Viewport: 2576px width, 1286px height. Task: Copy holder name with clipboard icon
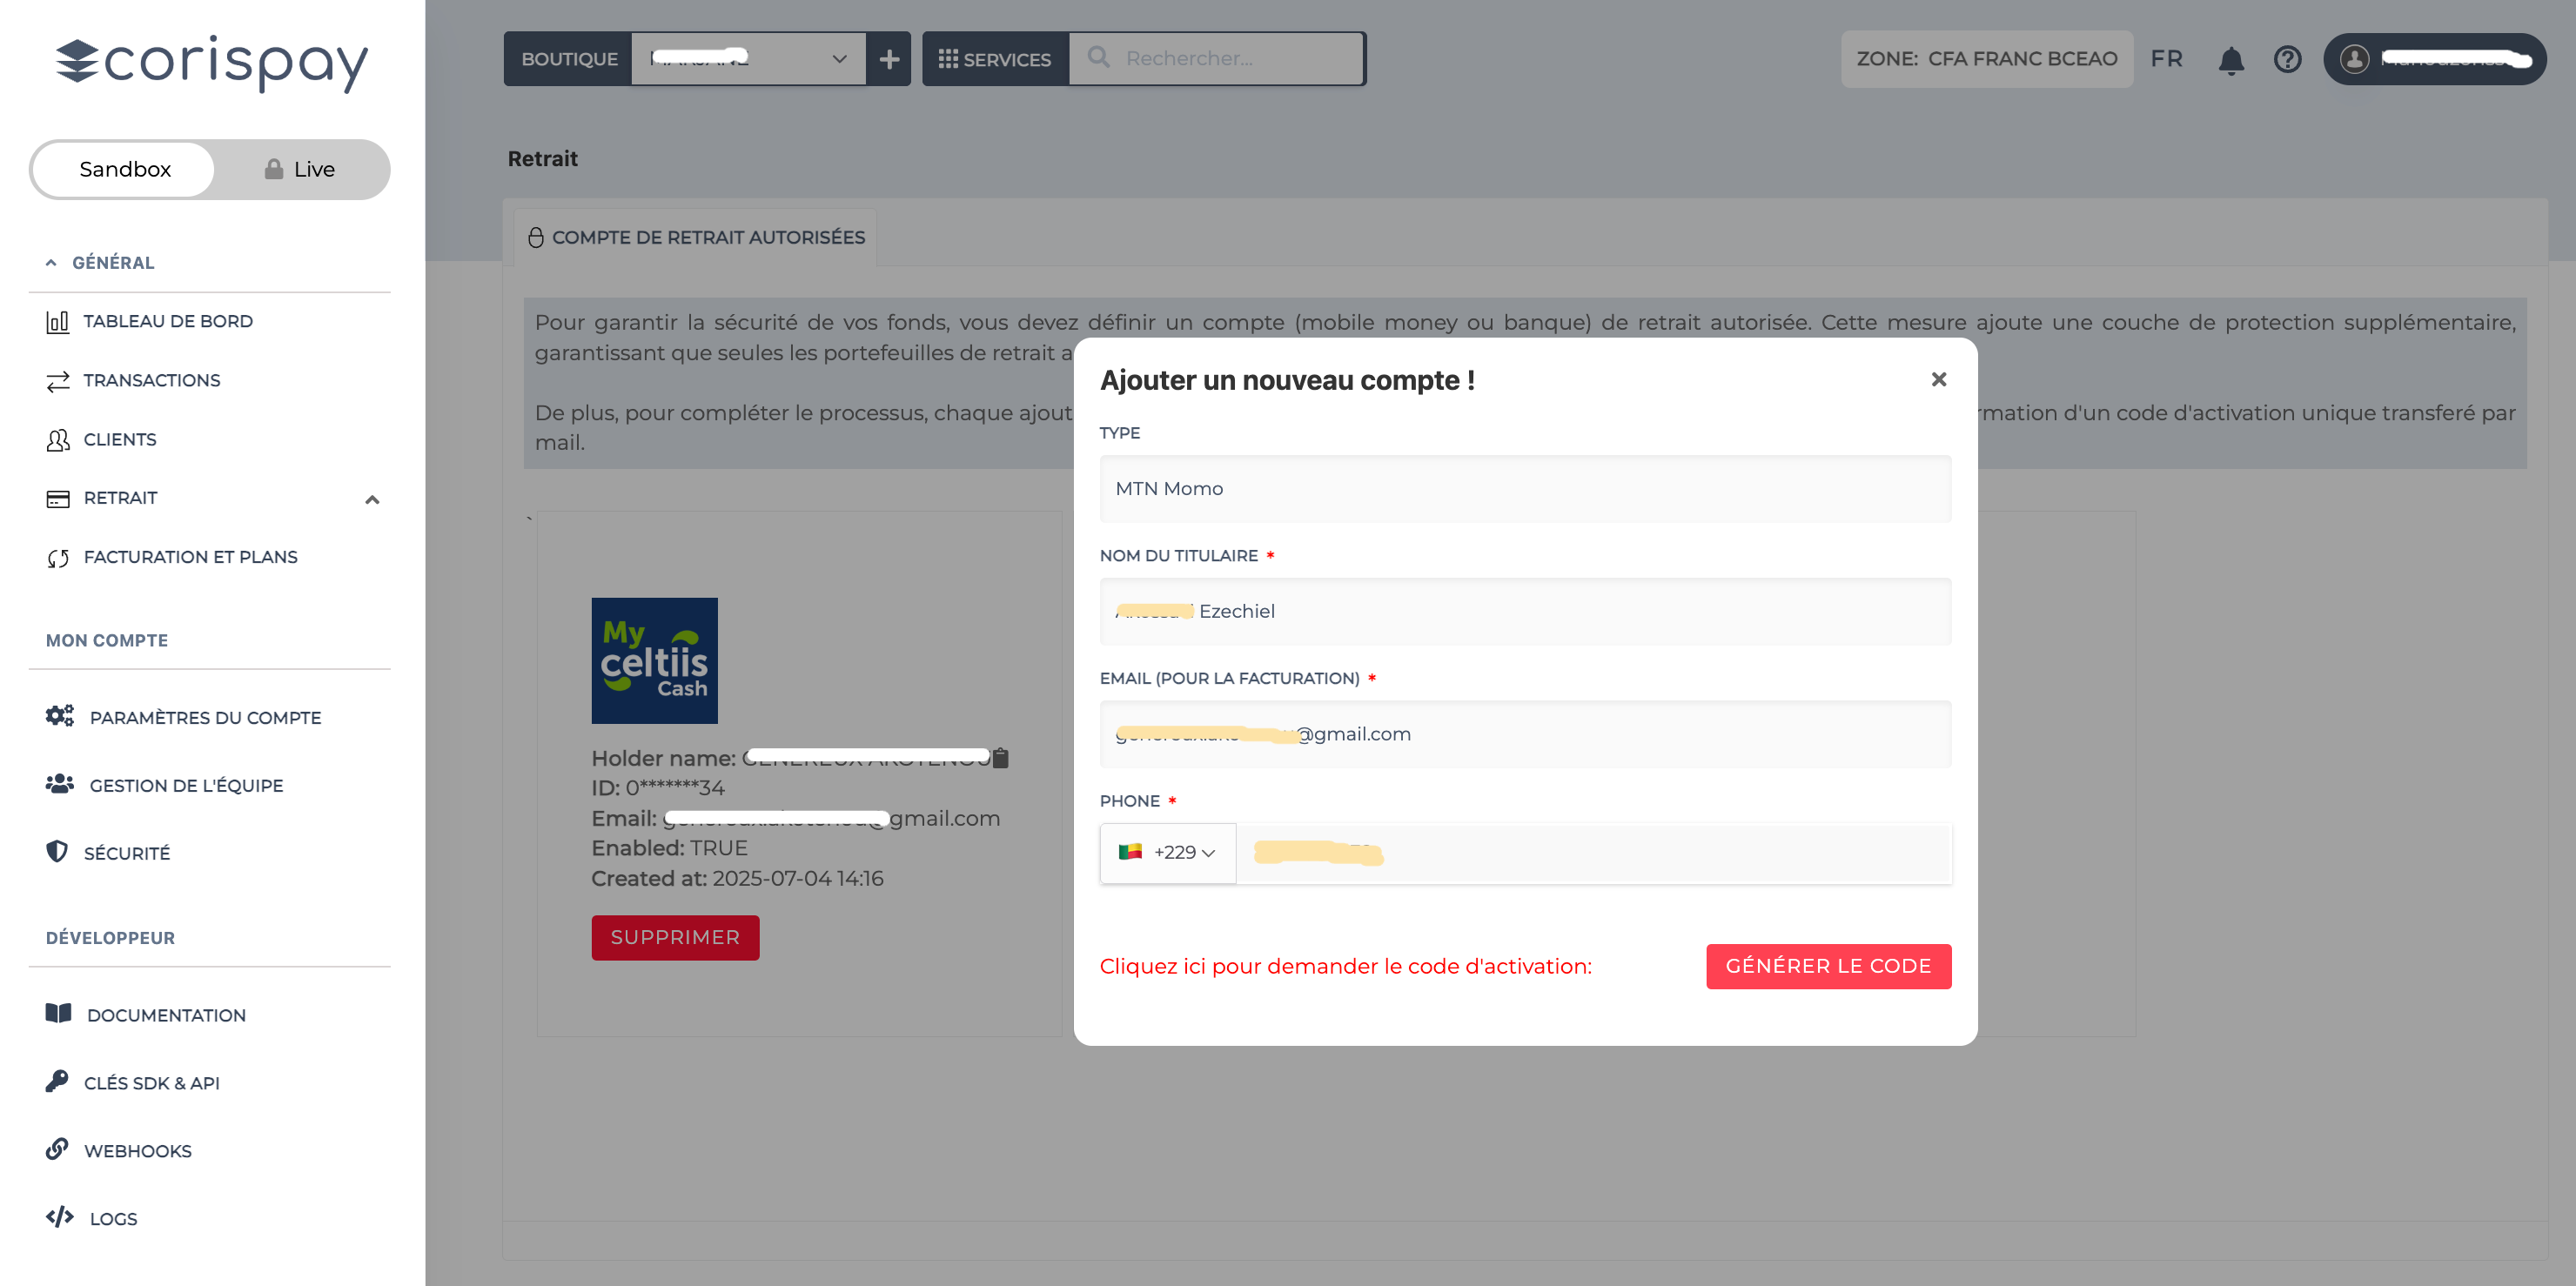point(1000,758)
